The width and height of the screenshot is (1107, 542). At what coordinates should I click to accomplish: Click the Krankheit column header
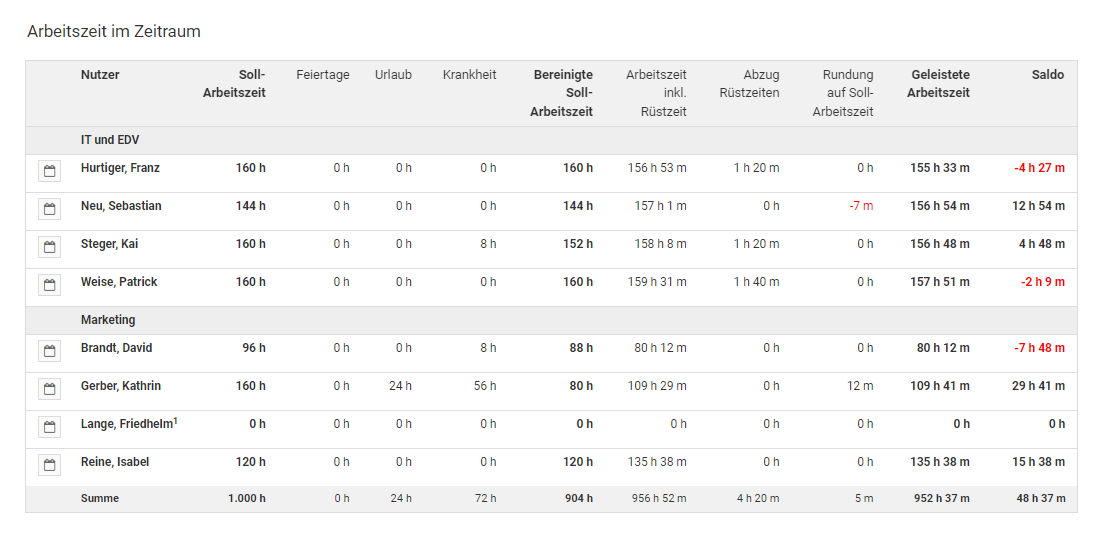click(469, 75)
